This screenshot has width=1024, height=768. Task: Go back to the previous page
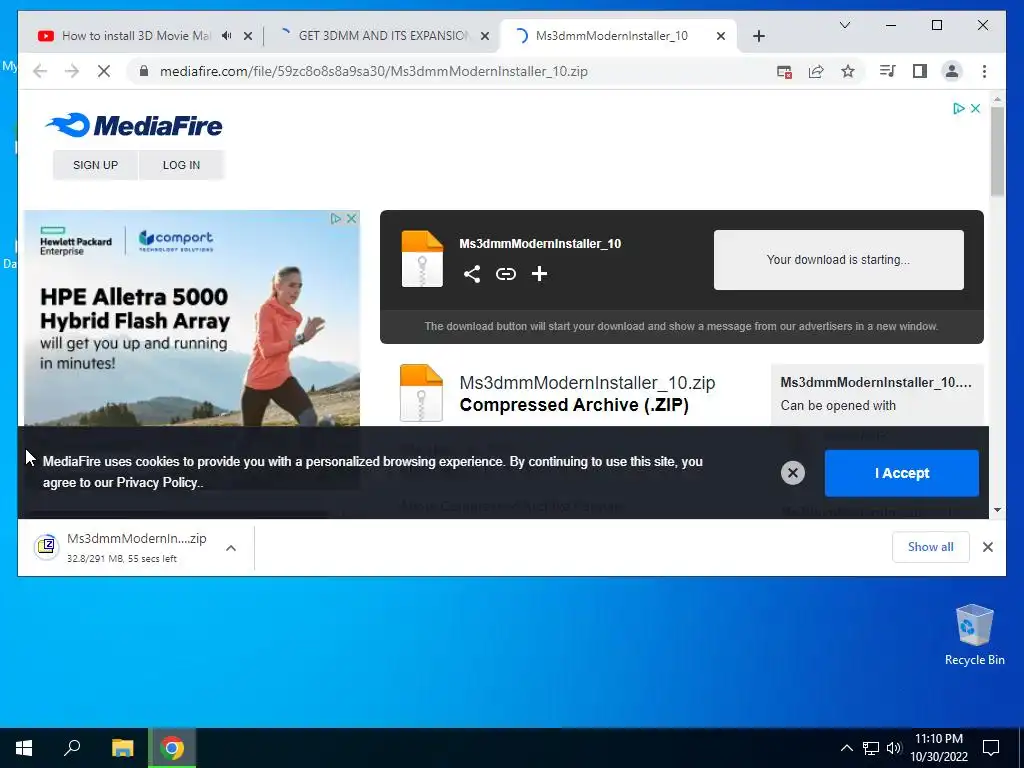pos(40,71)
